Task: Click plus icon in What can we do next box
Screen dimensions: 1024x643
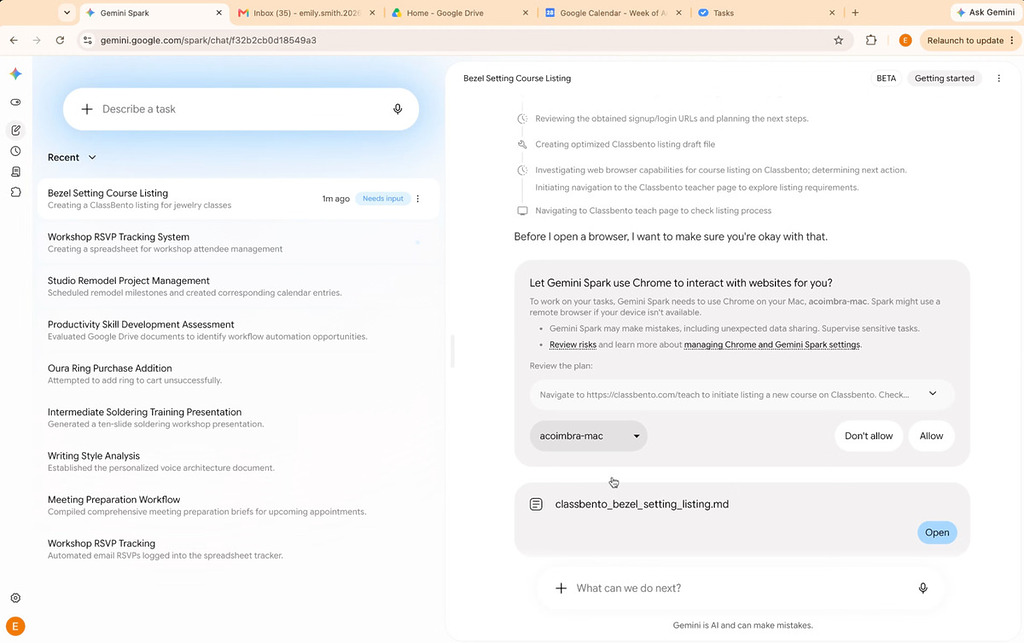Action: 561,588
